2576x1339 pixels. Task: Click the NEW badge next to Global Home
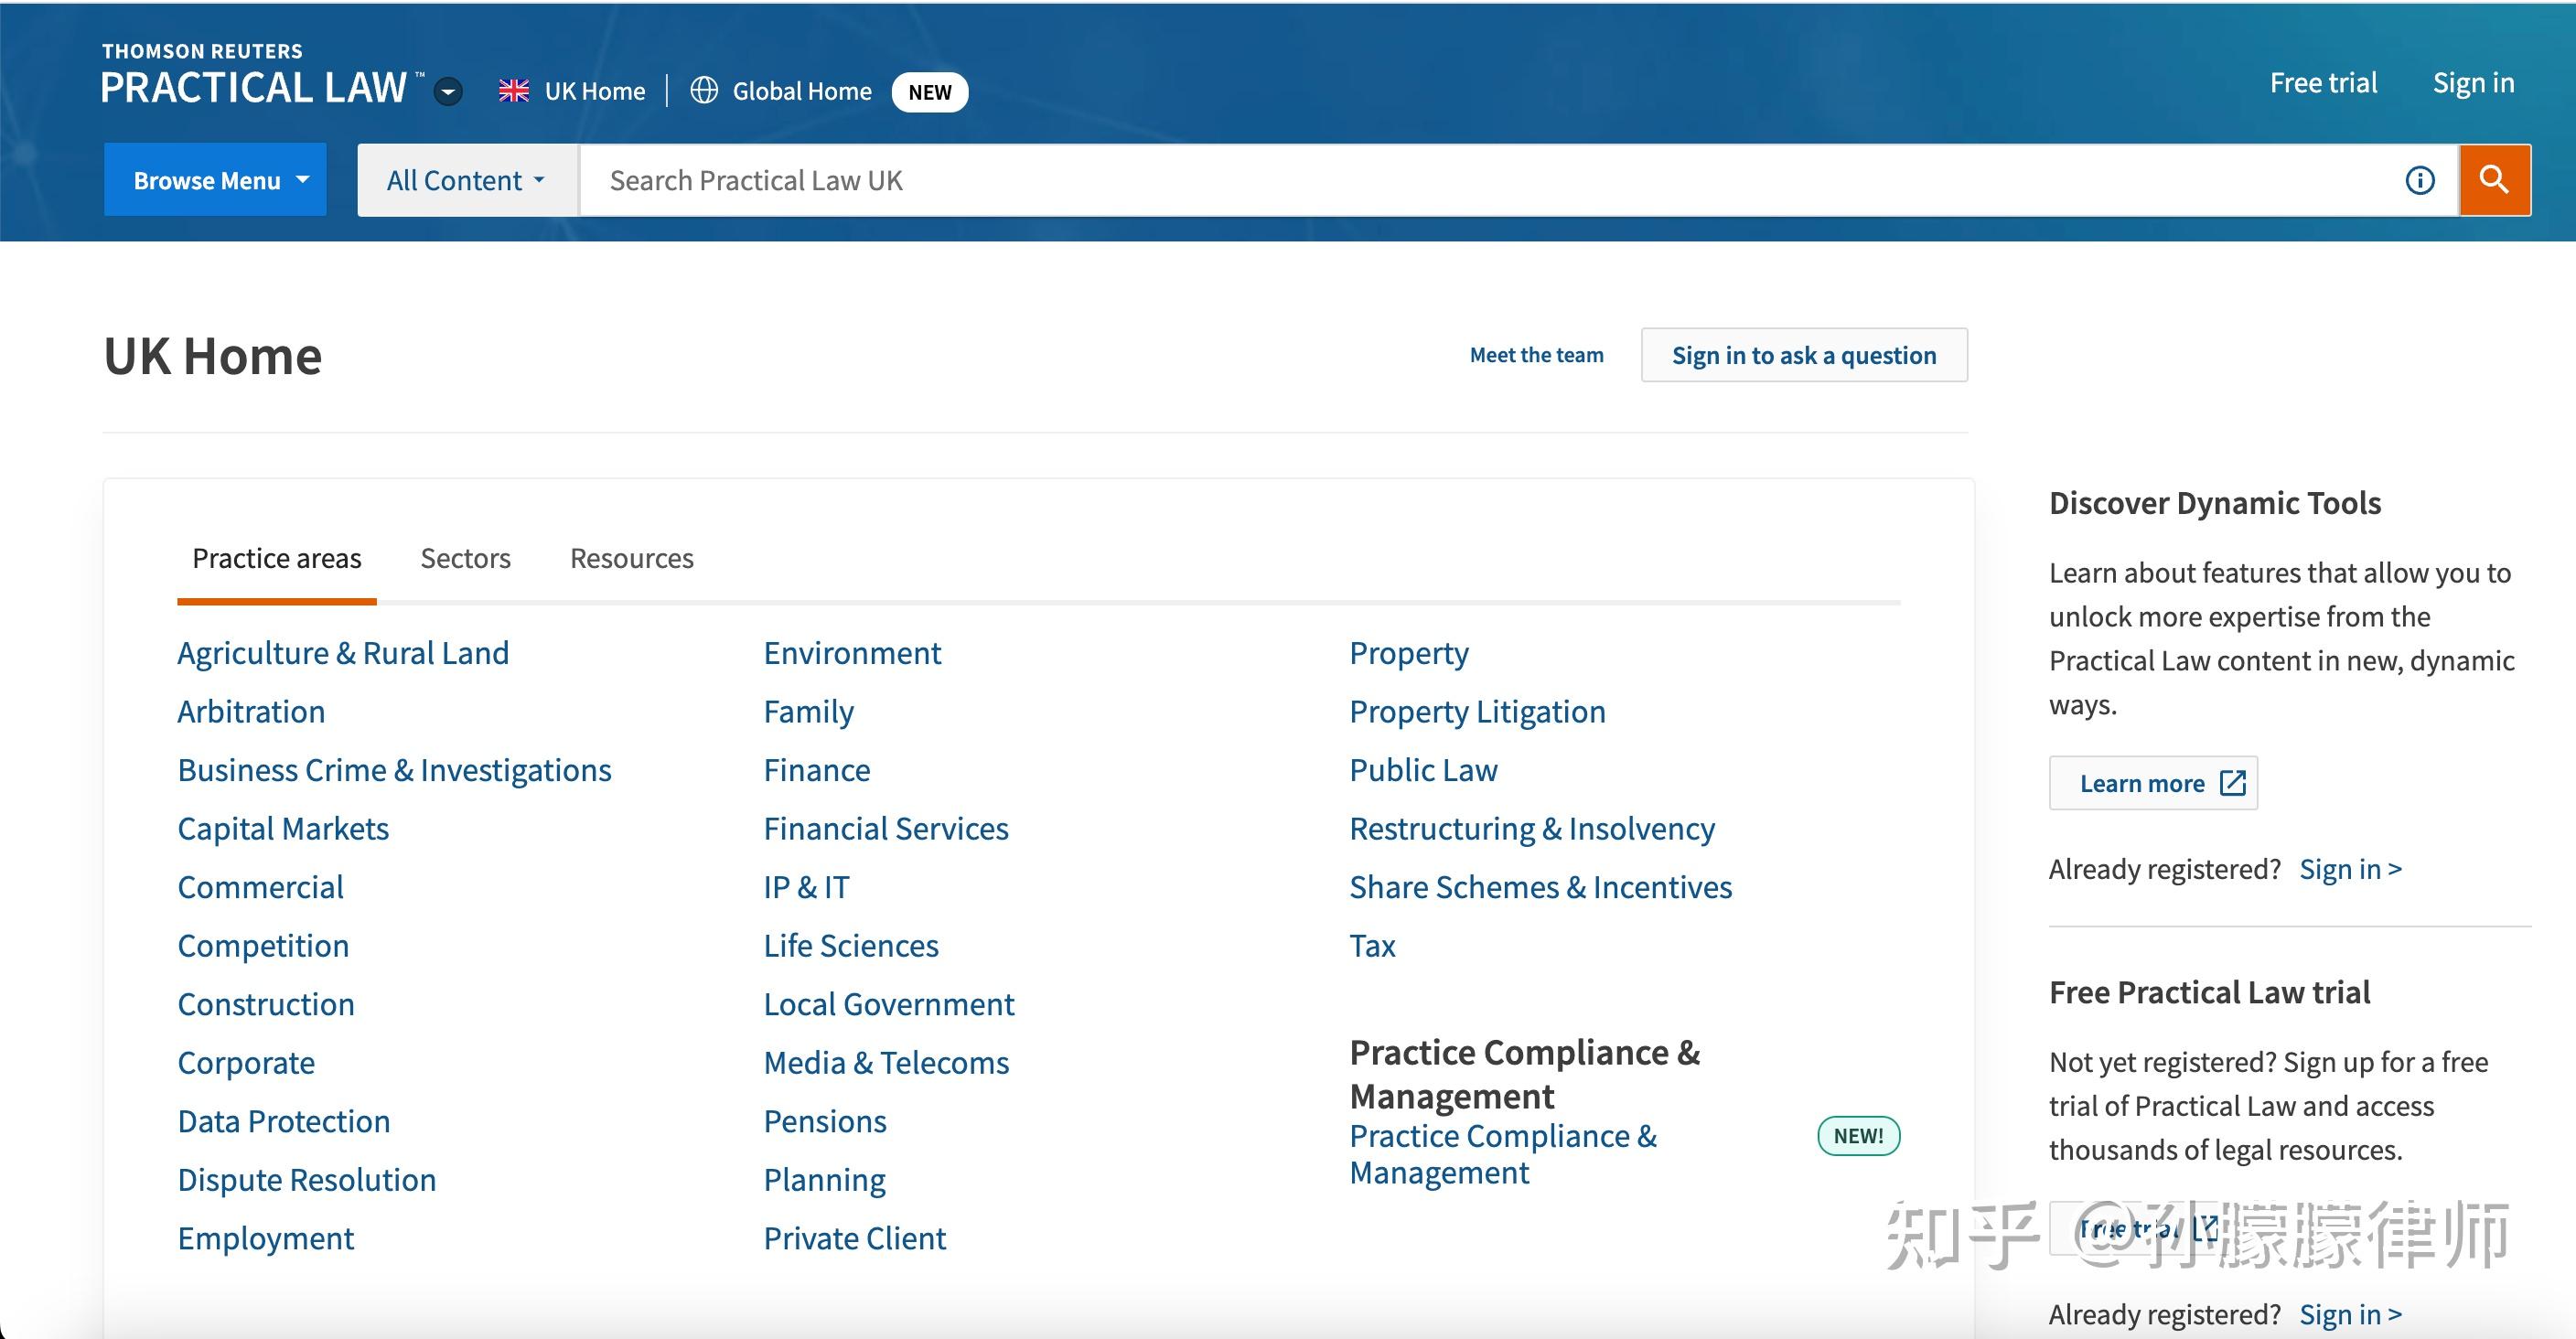point(929,92)
